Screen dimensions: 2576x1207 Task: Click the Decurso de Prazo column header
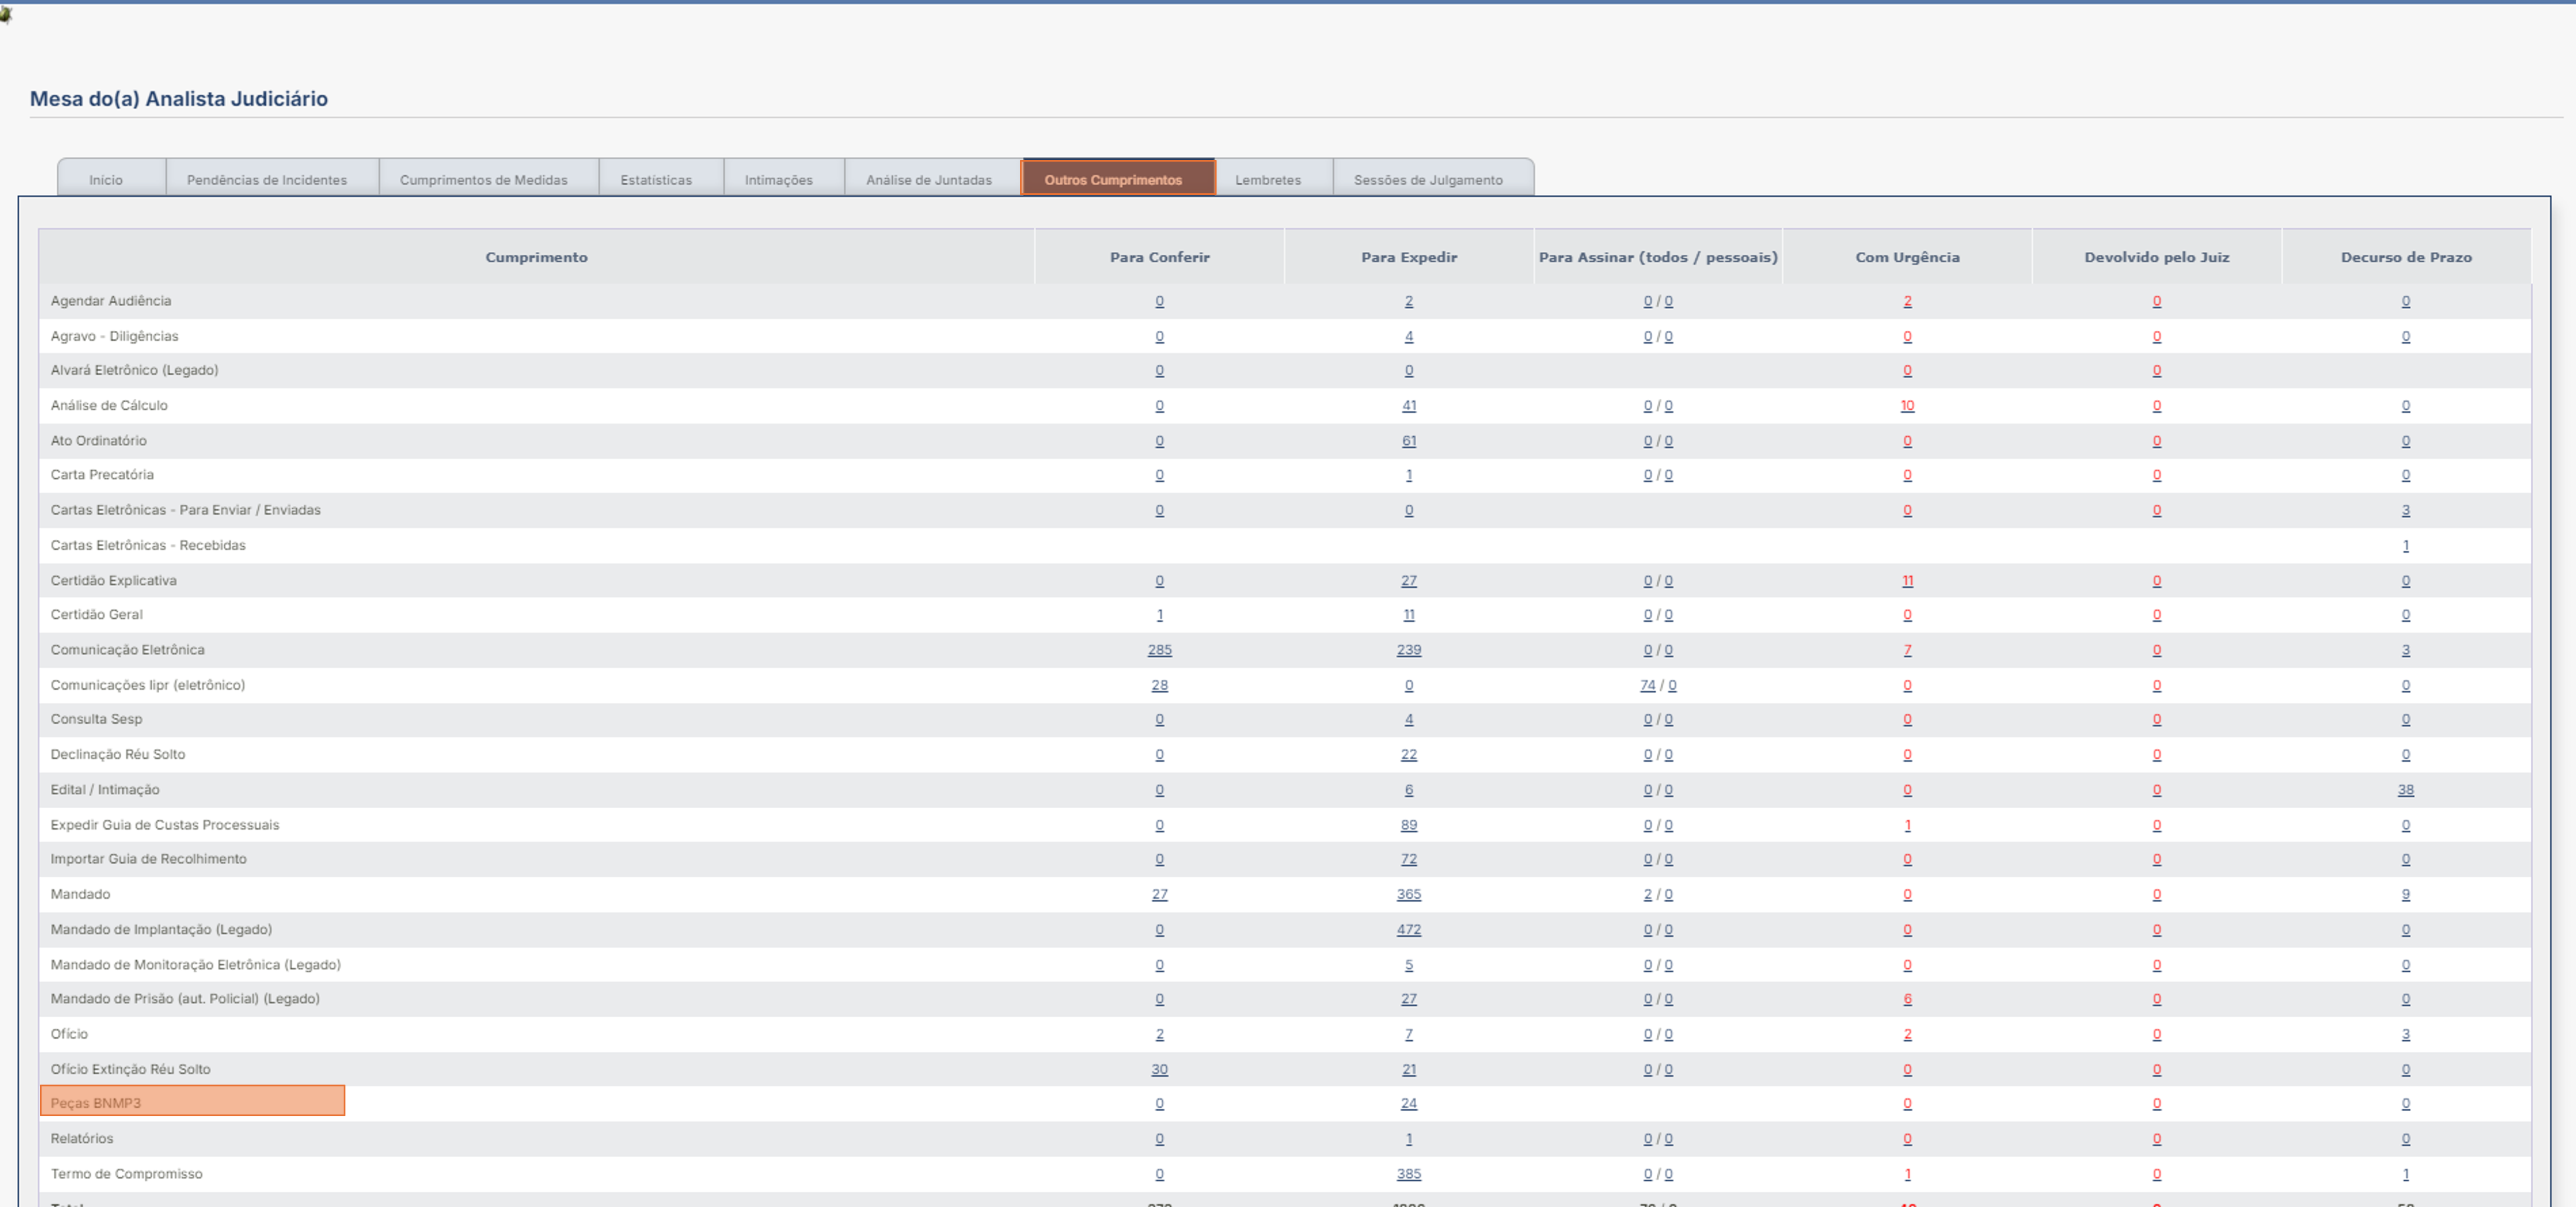click(2406, 257)
